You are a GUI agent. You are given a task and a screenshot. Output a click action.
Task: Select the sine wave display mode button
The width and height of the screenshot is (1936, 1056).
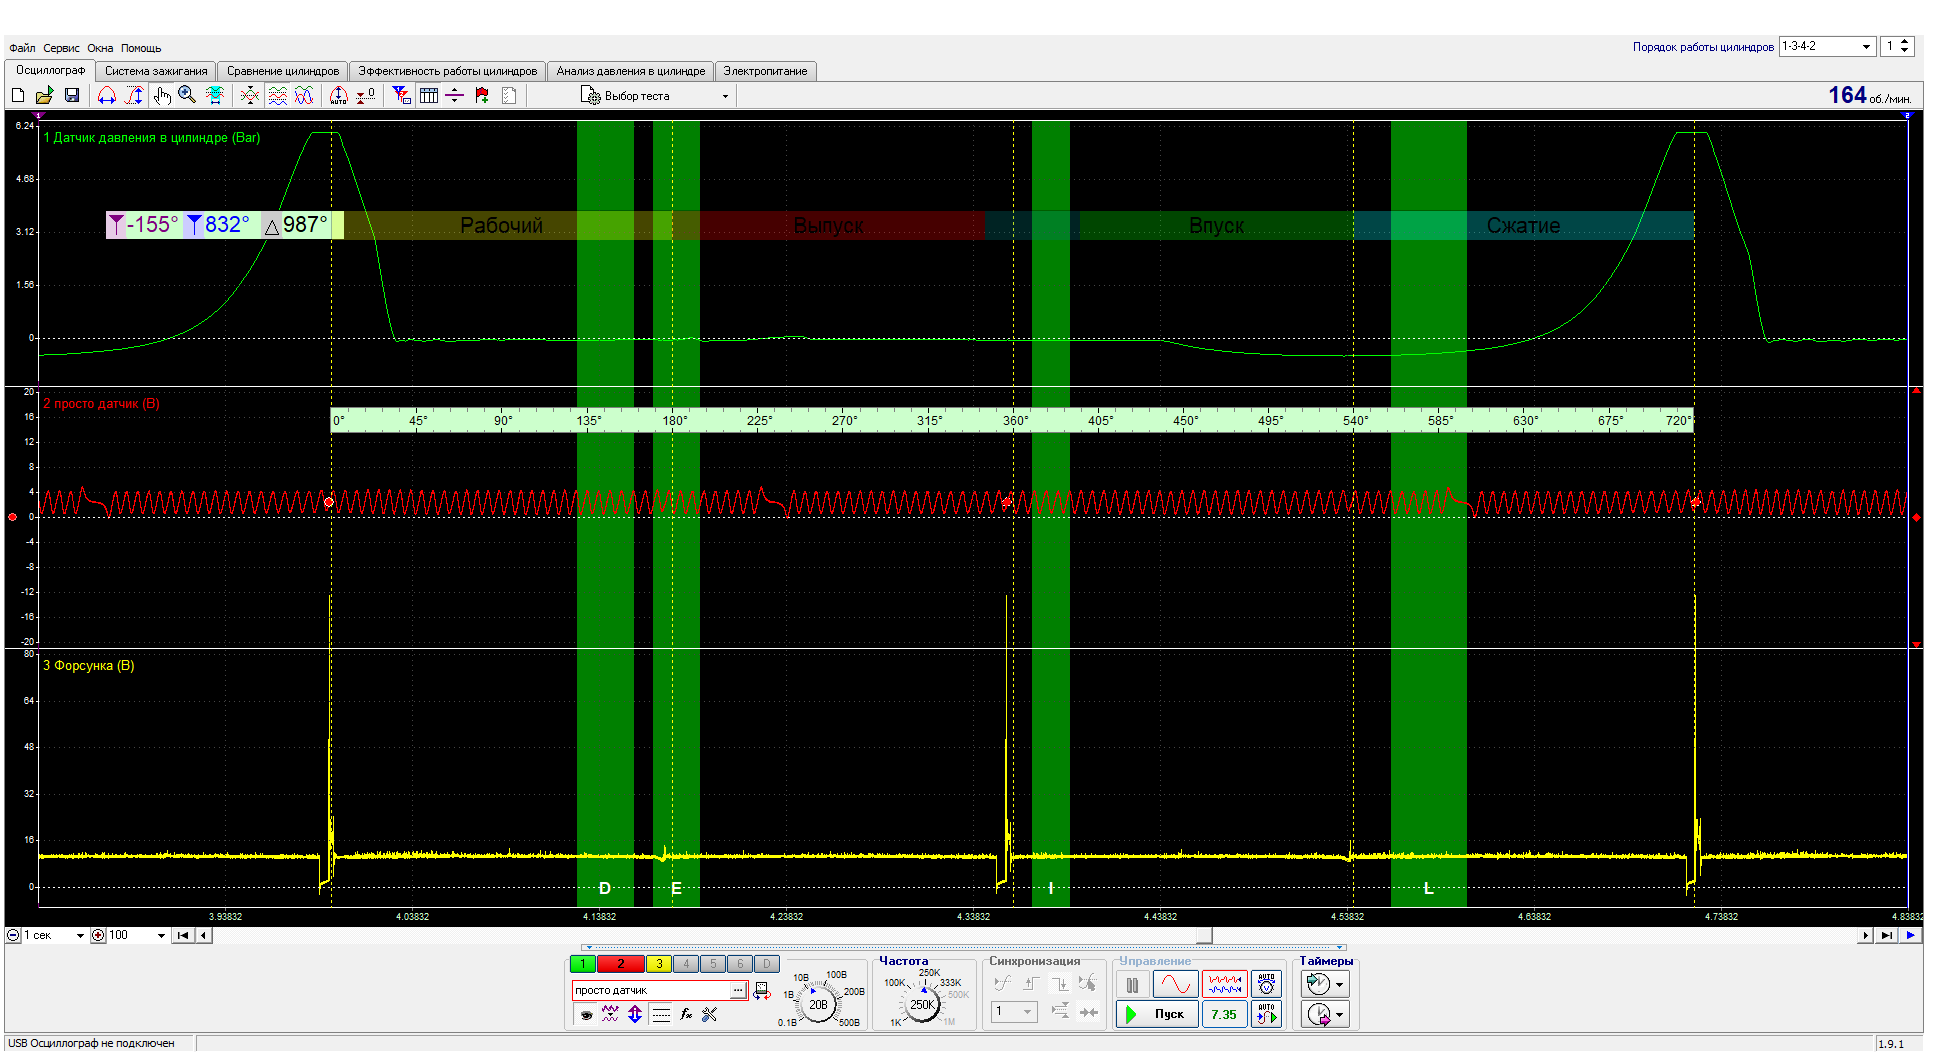pos(1176,985)
